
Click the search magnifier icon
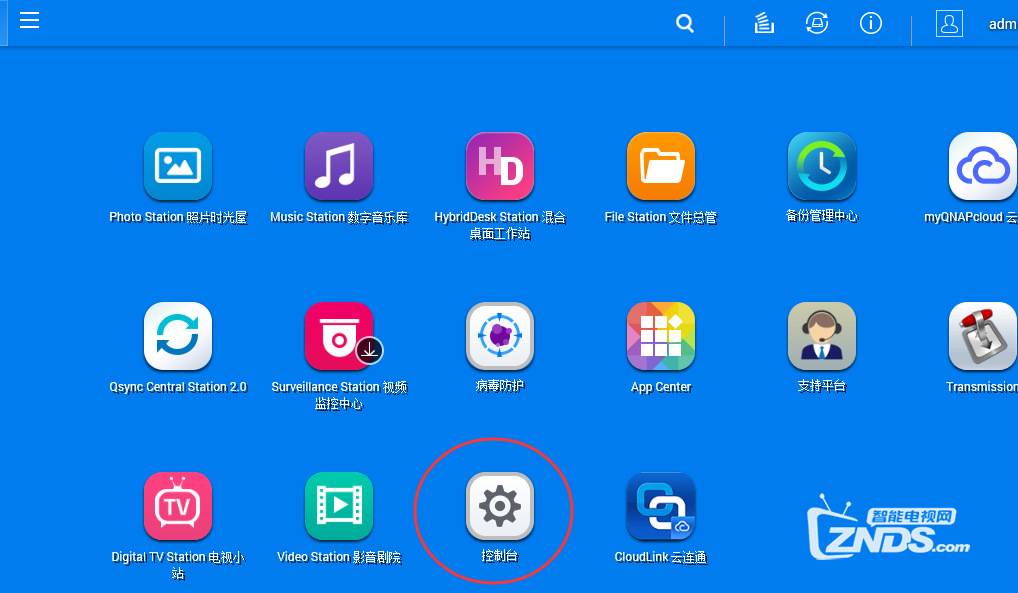[685, 24]
